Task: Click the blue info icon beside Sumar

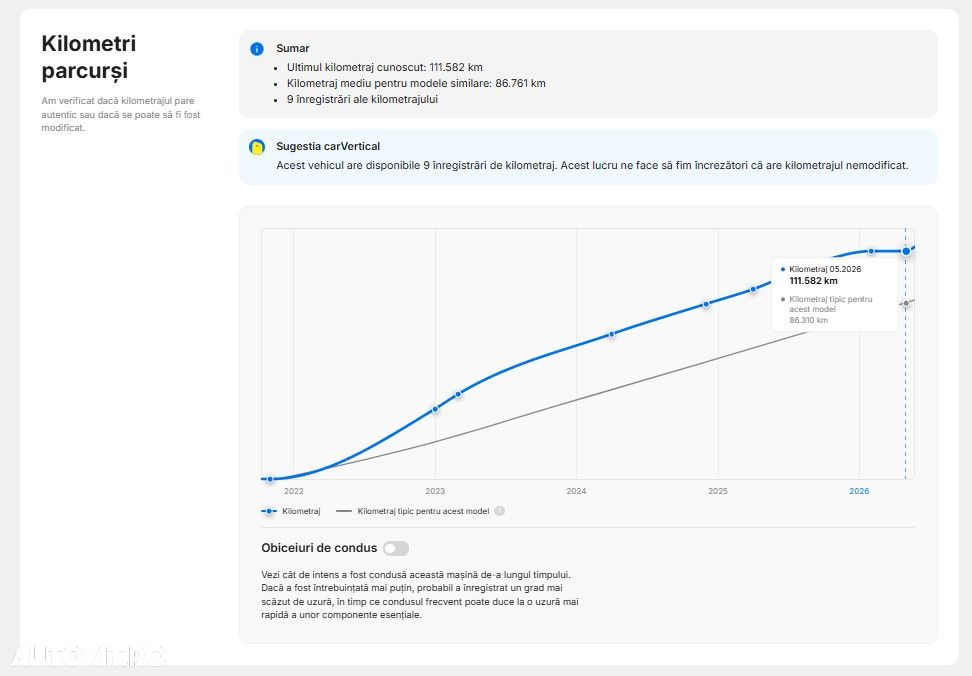Action: (257, 49)
